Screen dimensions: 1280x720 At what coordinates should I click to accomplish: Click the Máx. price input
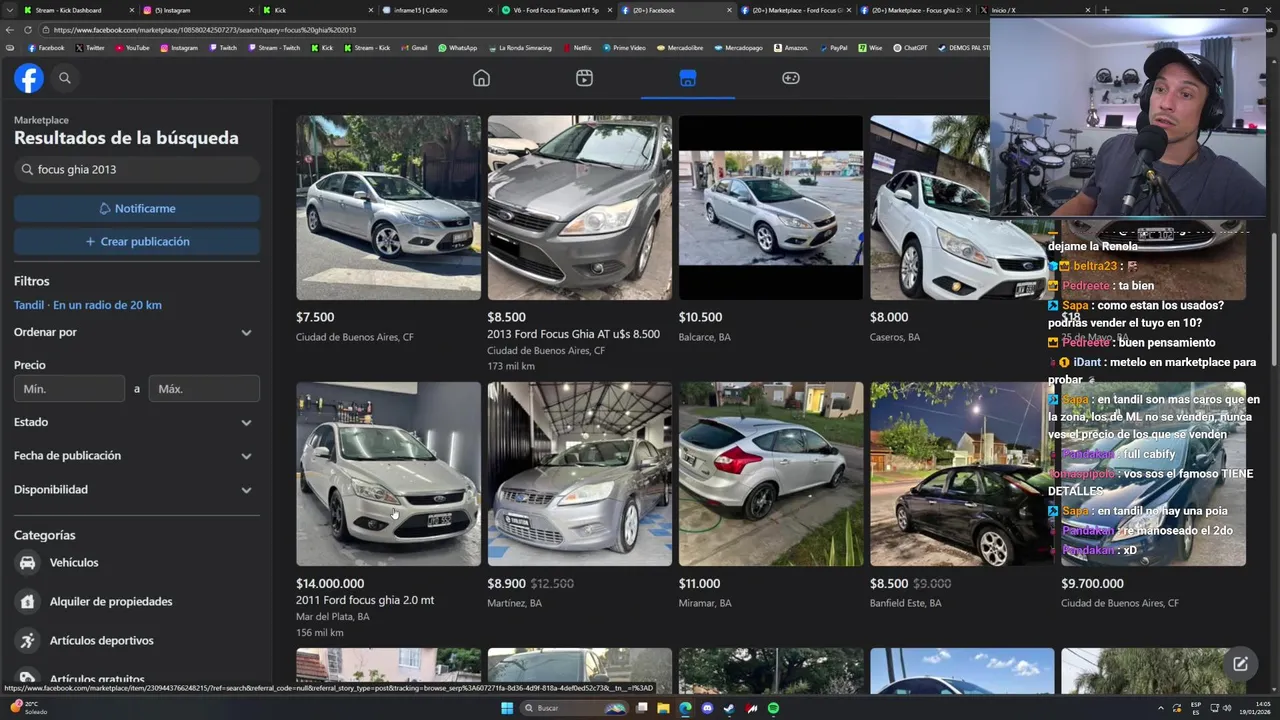point(204,389)
